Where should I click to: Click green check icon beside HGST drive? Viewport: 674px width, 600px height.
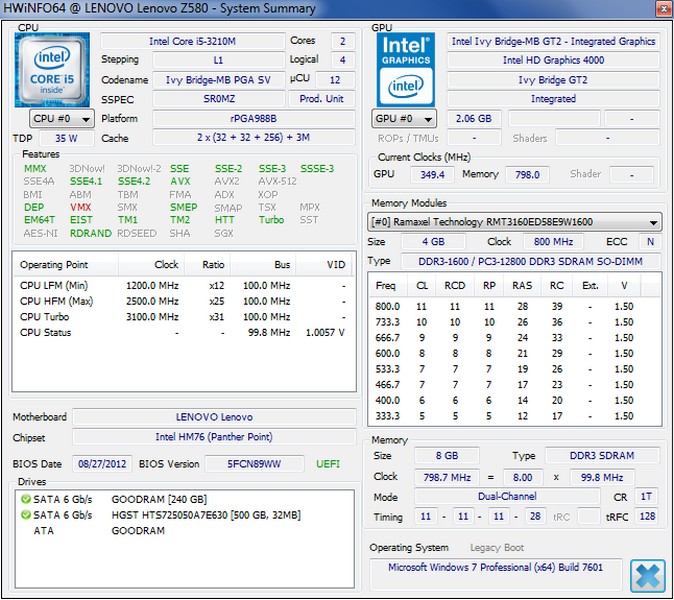[26, 515]
